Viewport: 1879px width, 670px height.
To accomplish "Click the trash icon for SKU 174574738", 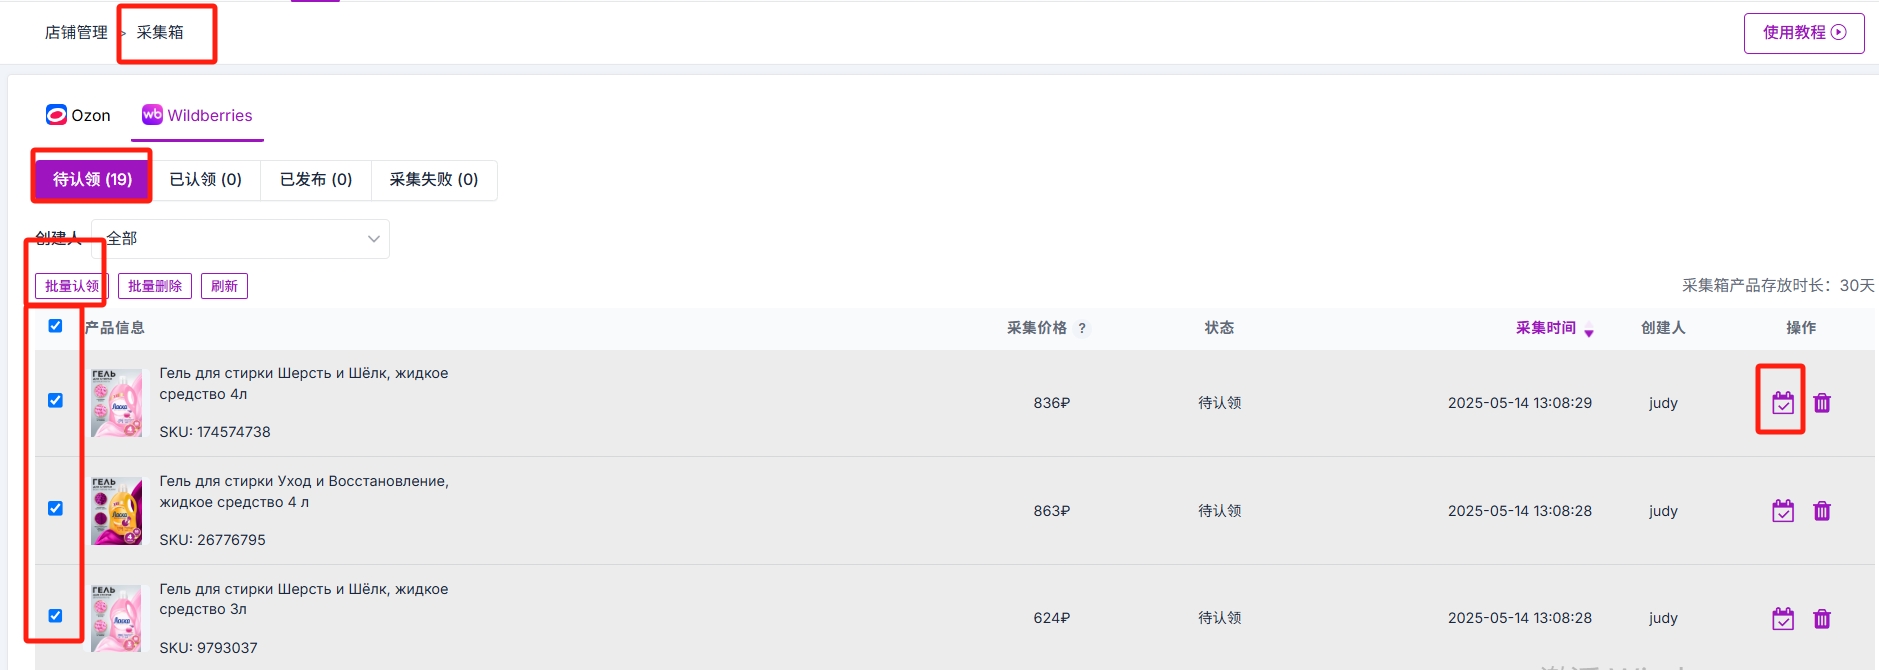I will [x=1822, y=403].
